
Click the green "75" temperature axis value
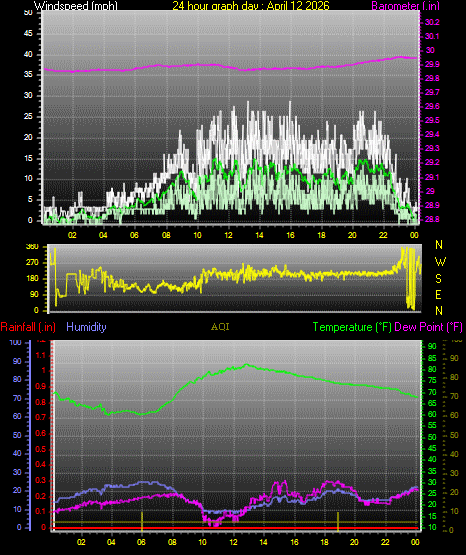click(432, 381)
